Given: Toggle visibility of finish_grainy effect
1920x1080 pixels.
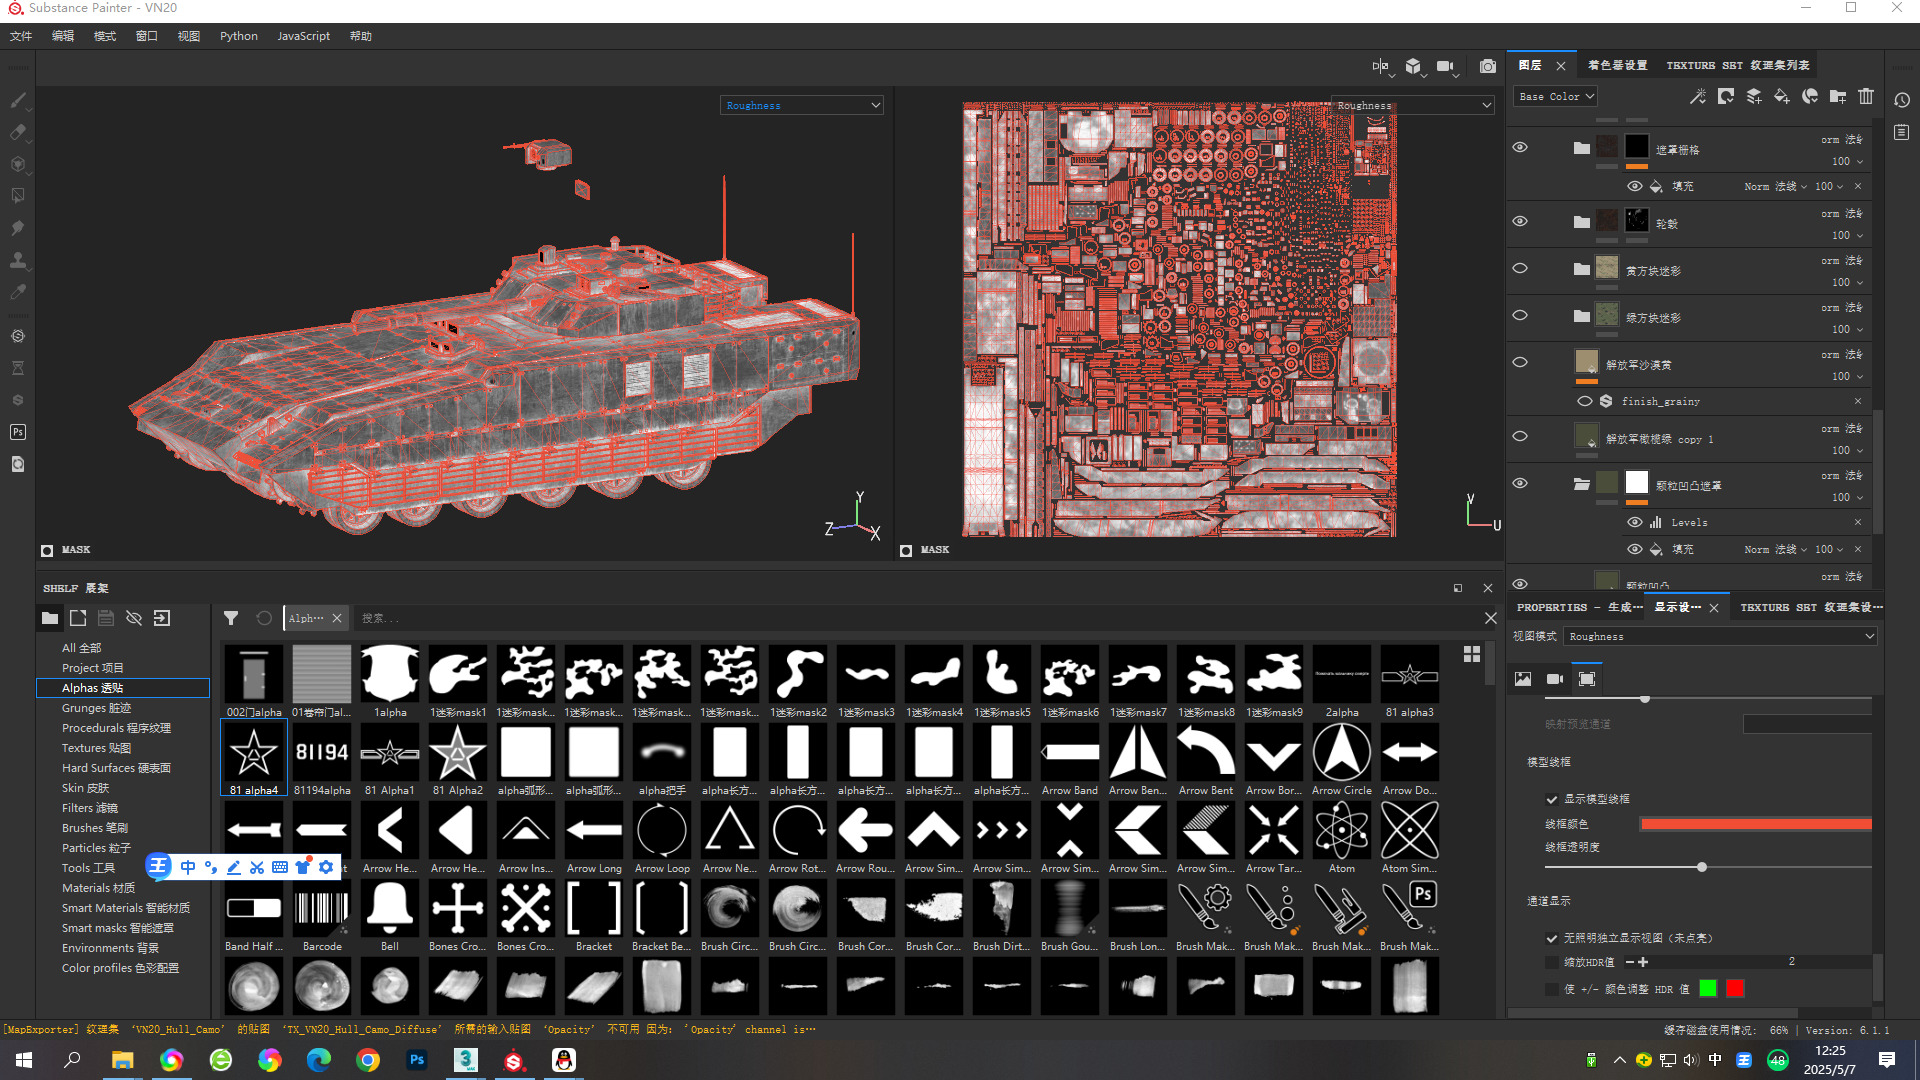Looking at the screenshot, I should click(x=1585, y=401).
